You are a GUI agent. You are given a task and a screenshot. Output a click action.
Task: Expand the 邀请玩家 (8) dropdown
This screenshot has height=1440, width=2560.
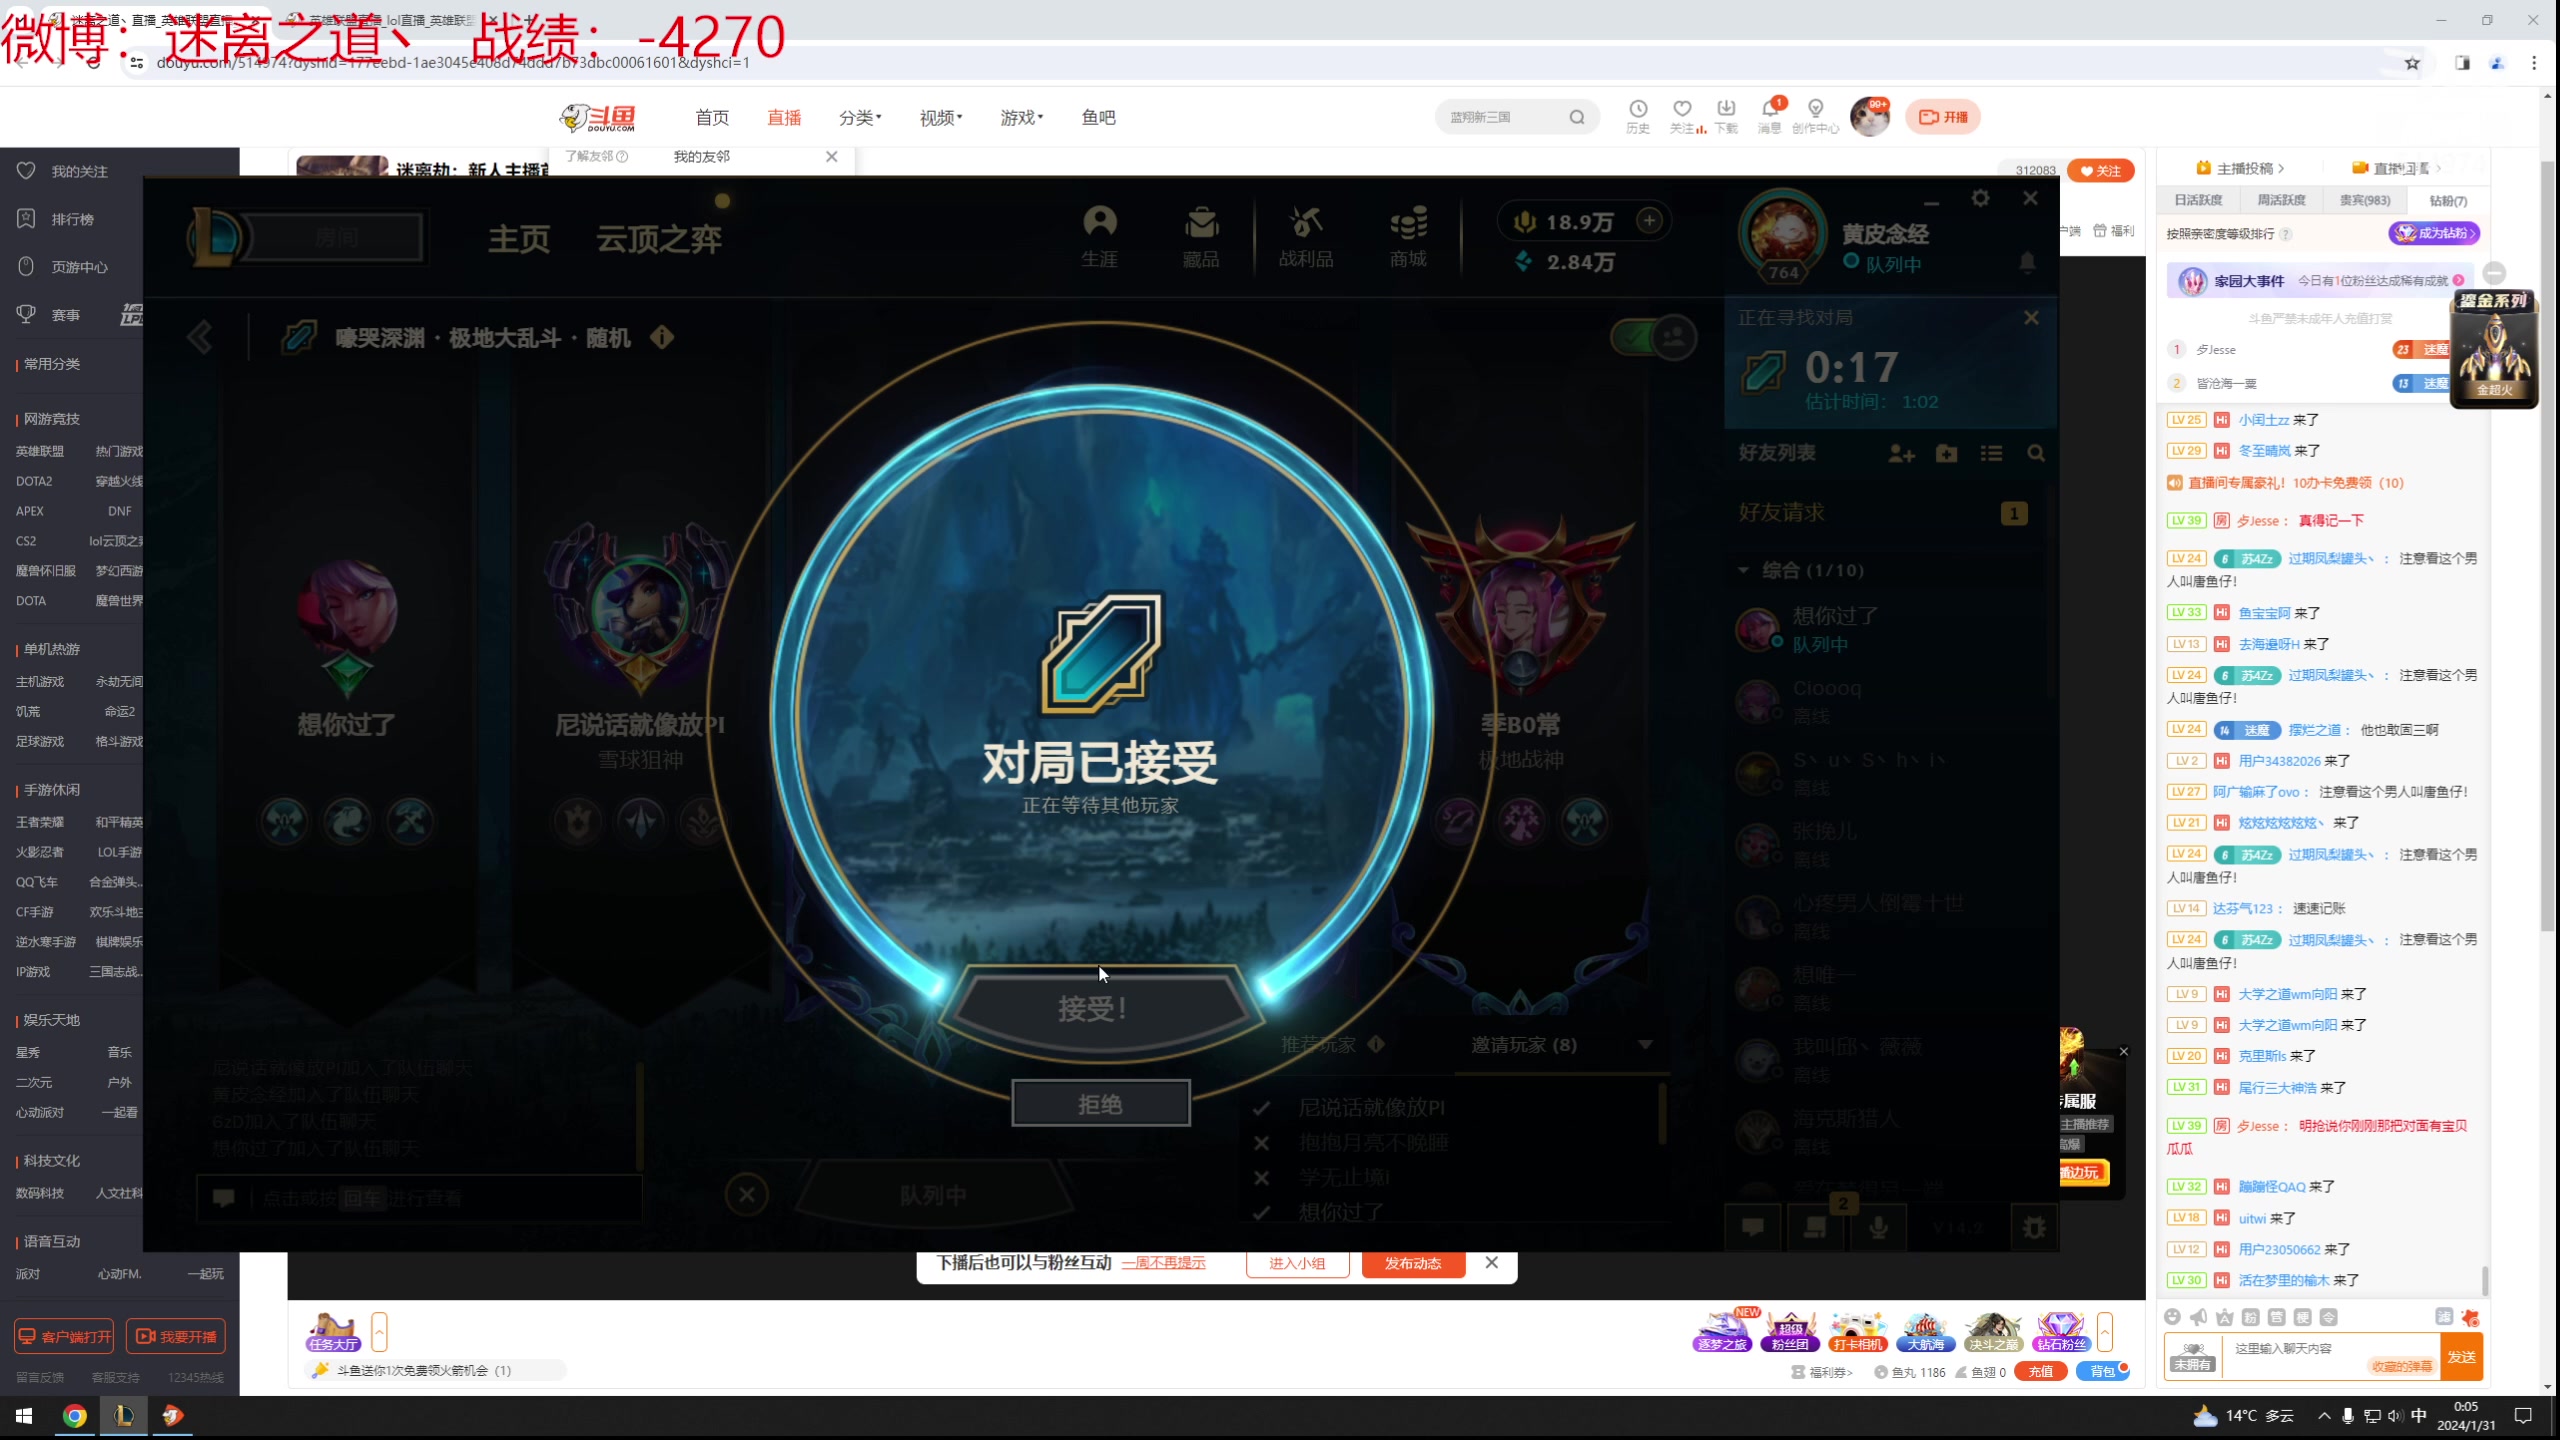pos(1645,1045)
